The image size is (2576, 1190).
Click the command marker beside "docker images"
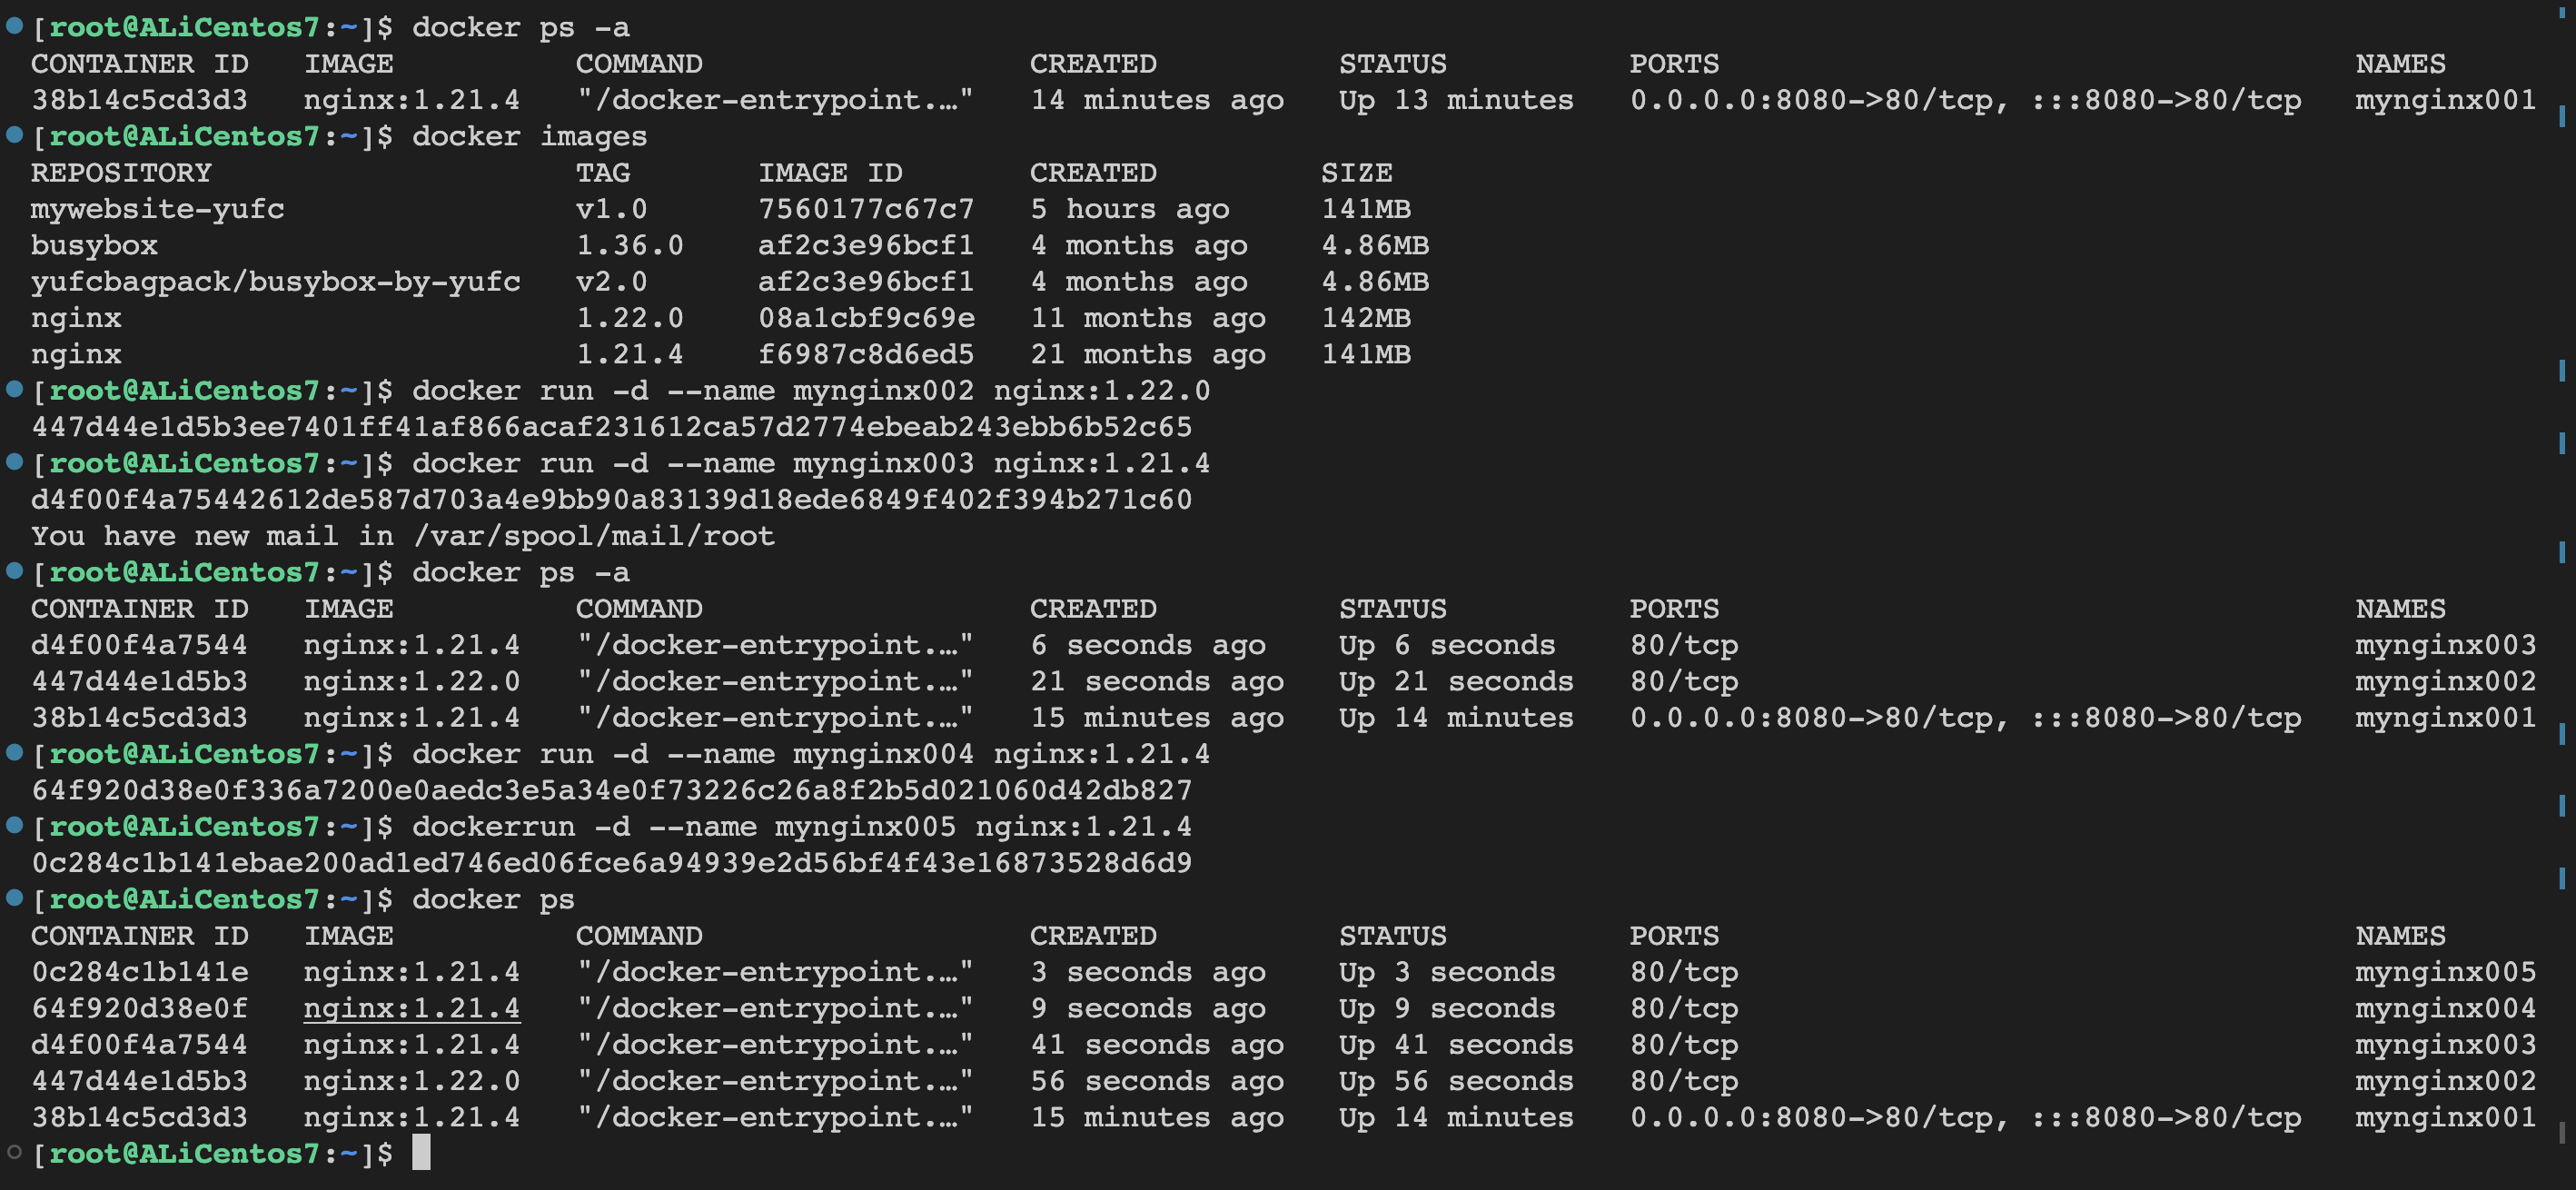click(x=15, y=135)
